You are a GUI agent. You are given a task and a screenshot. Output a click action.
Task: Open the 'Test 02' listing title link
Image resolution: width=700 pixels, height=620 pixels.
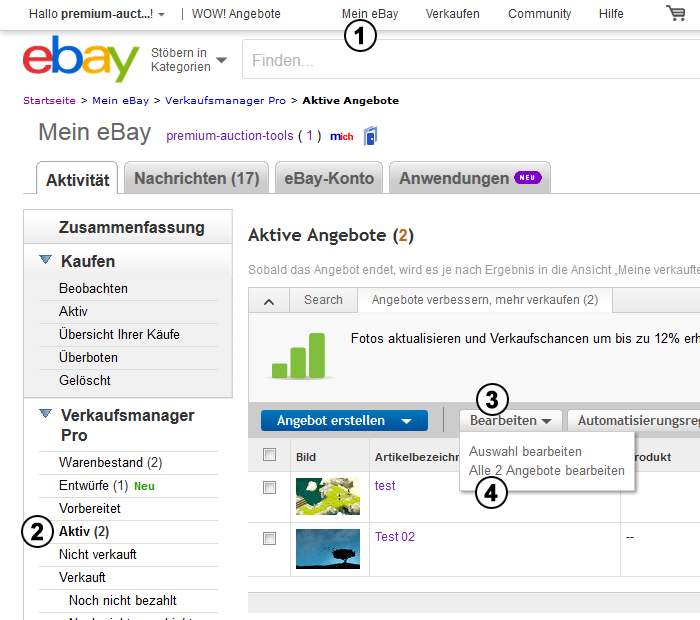(x=395, y=537)
